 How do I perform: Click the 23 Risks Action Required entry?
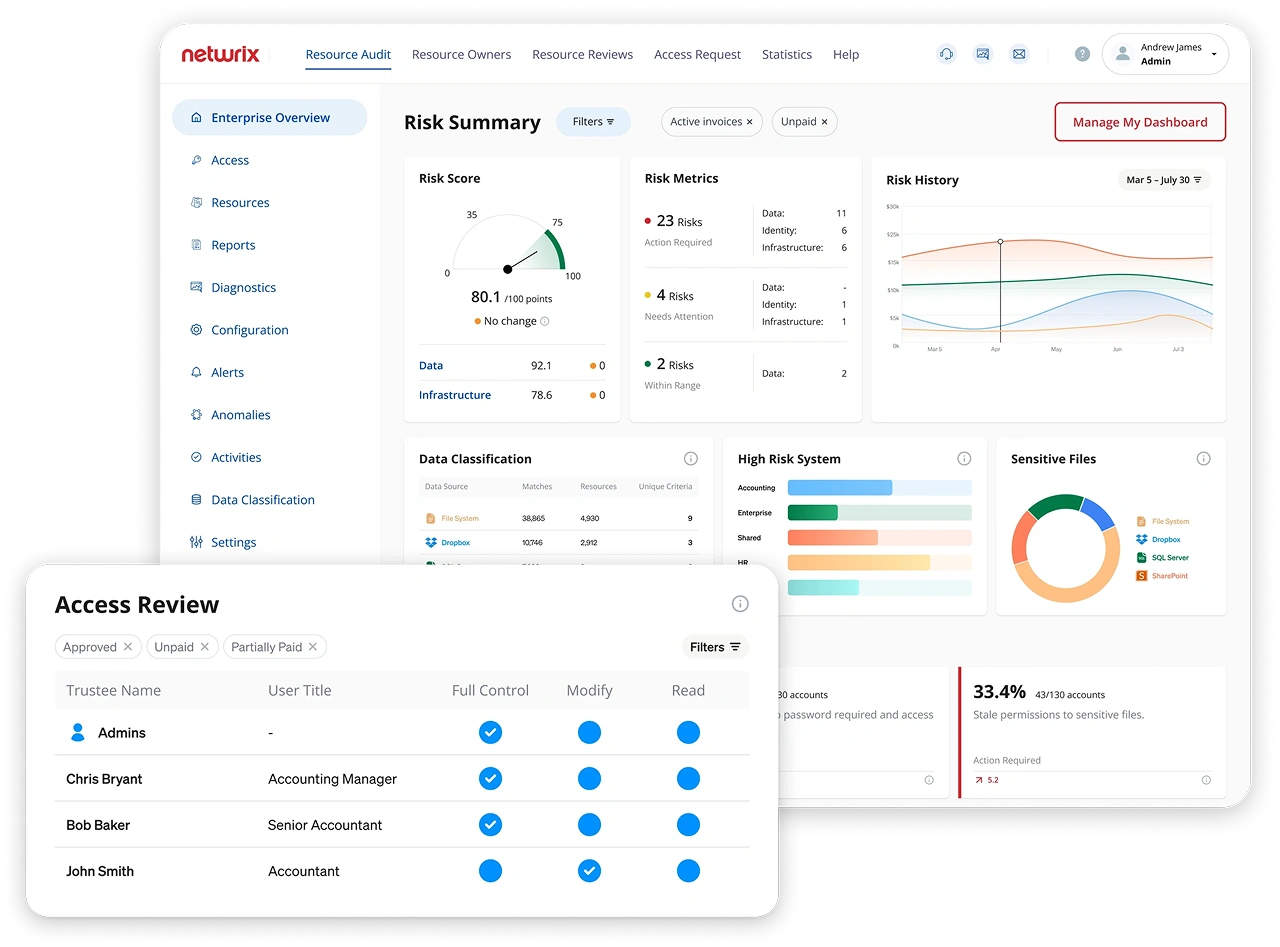pyautogui.click(x=679, y=231)
